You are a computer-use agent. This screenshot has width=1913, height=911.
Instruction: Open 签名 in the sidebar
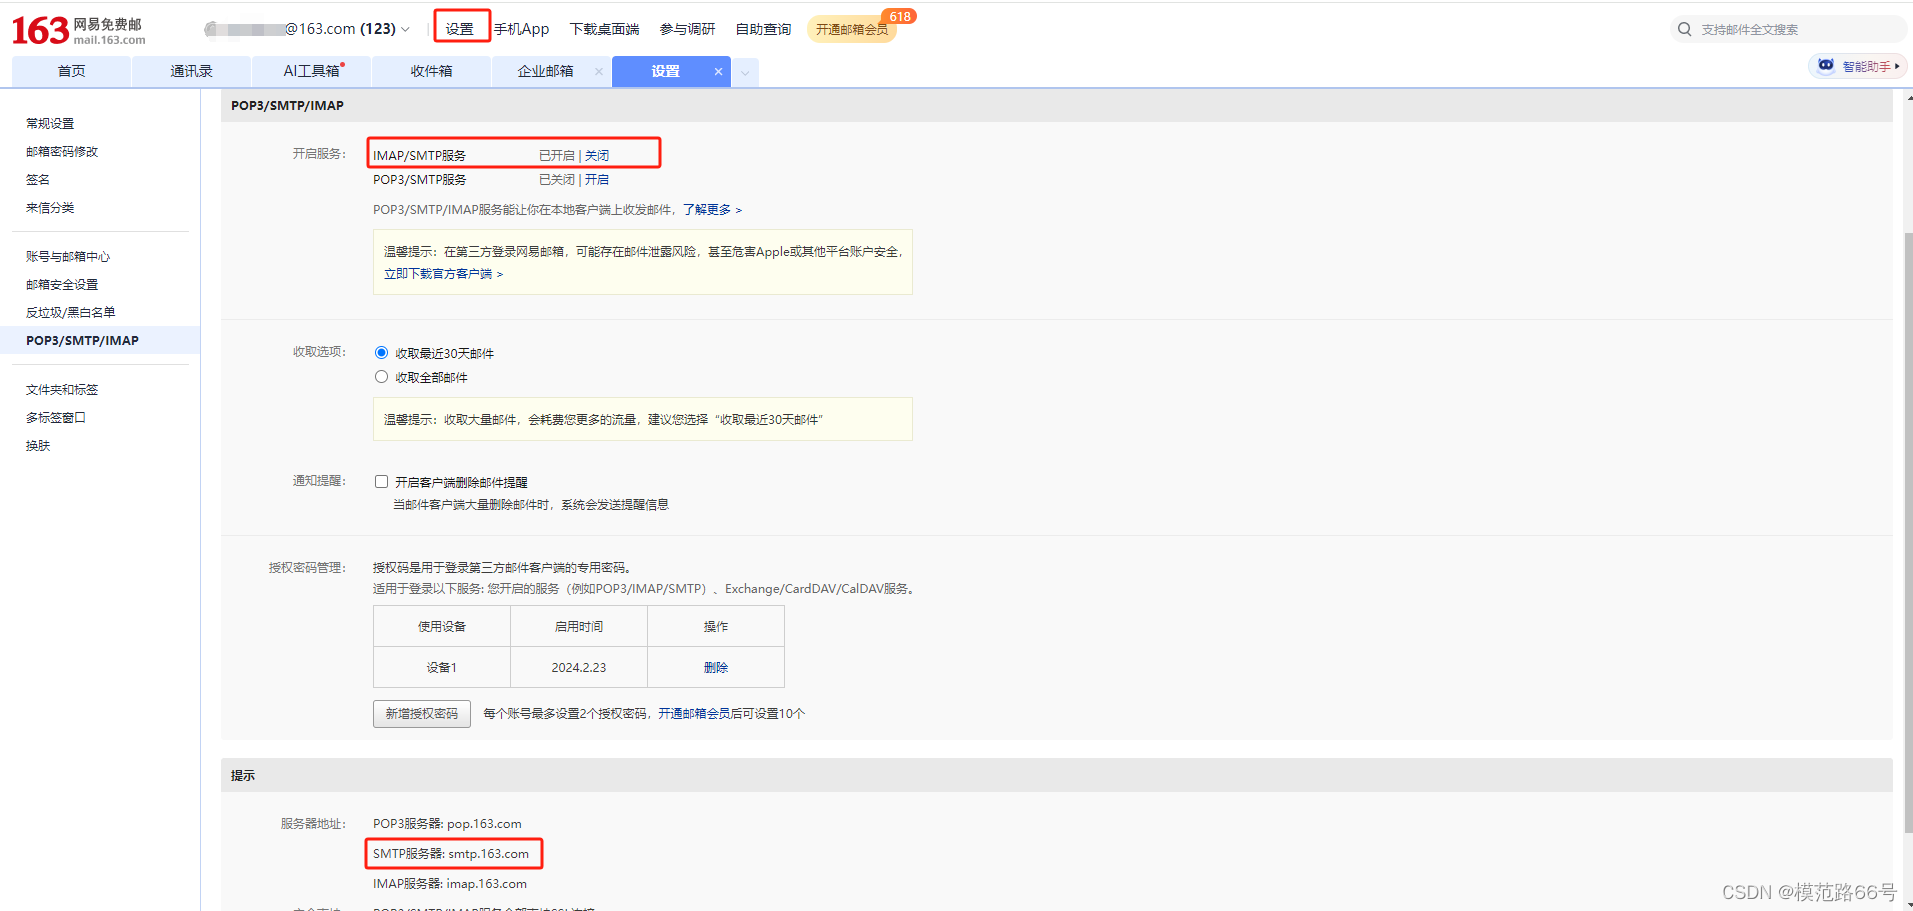pyautogui.click(x=38, y=180)
